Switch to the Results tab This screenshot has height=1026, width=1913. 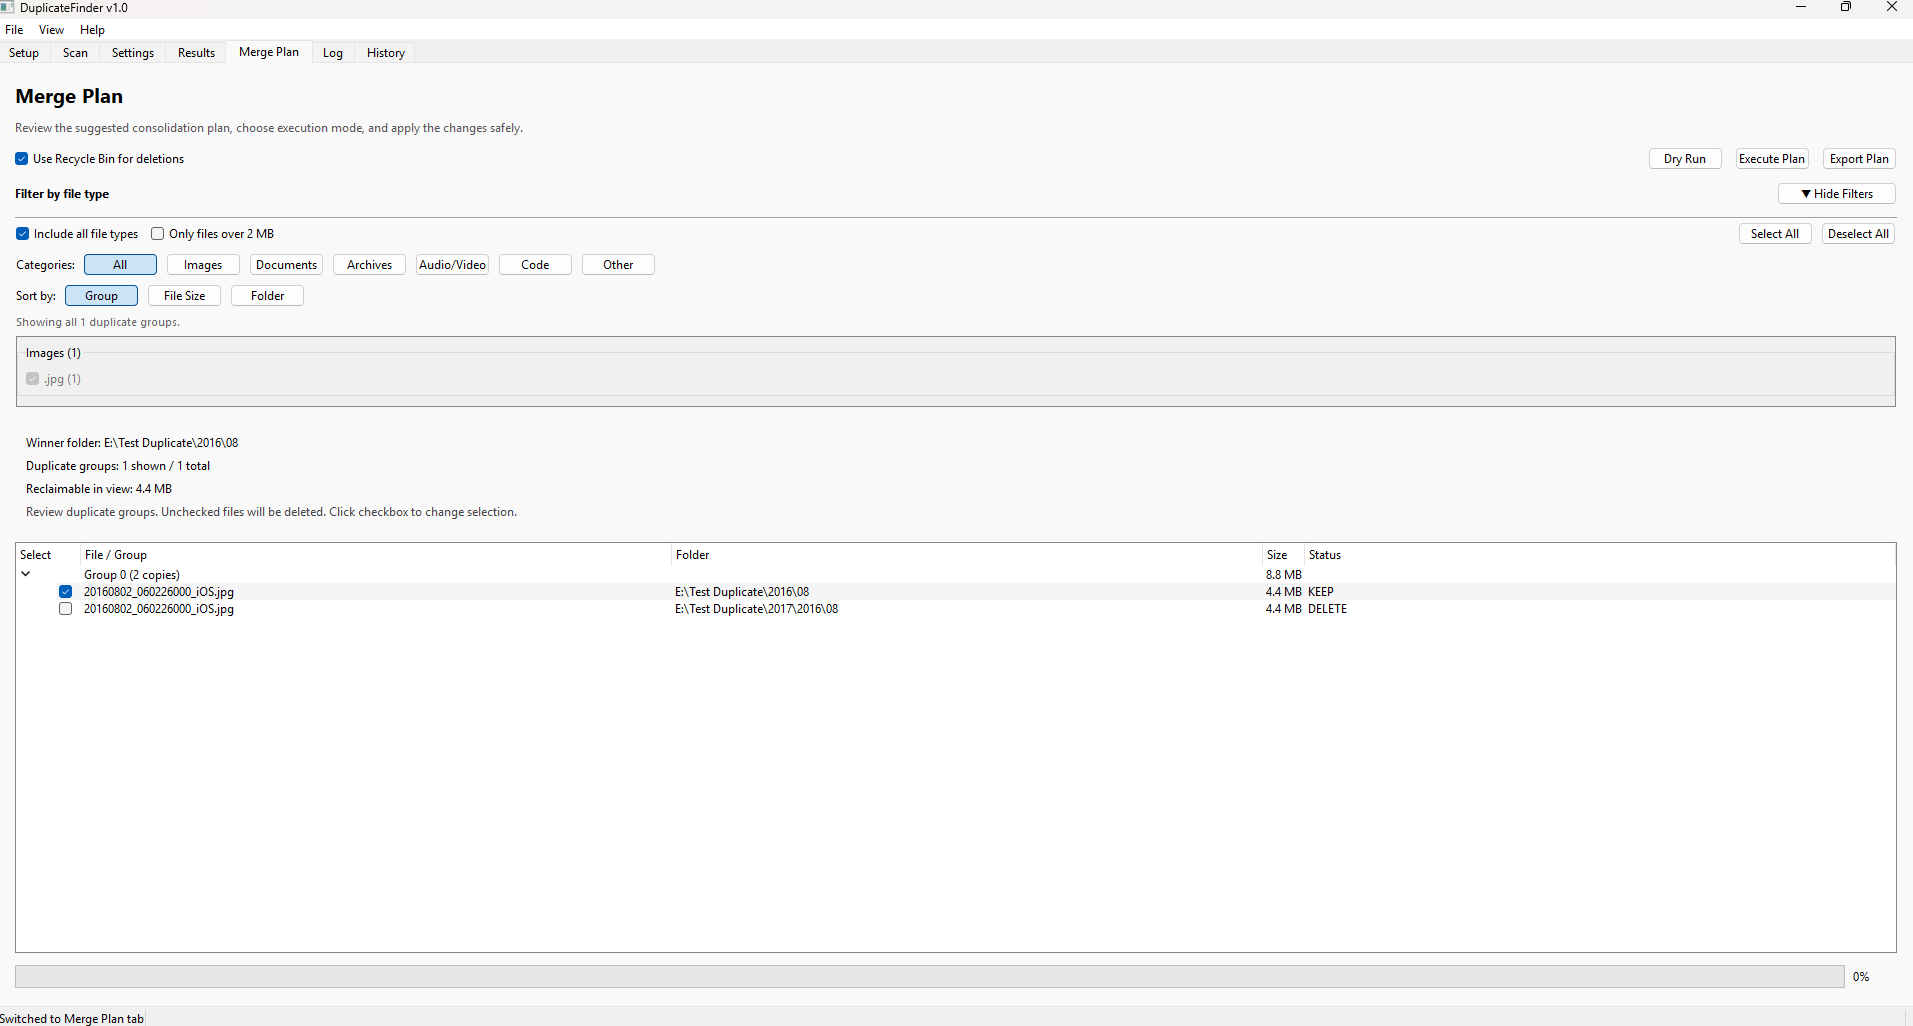(x=196, y=53)
